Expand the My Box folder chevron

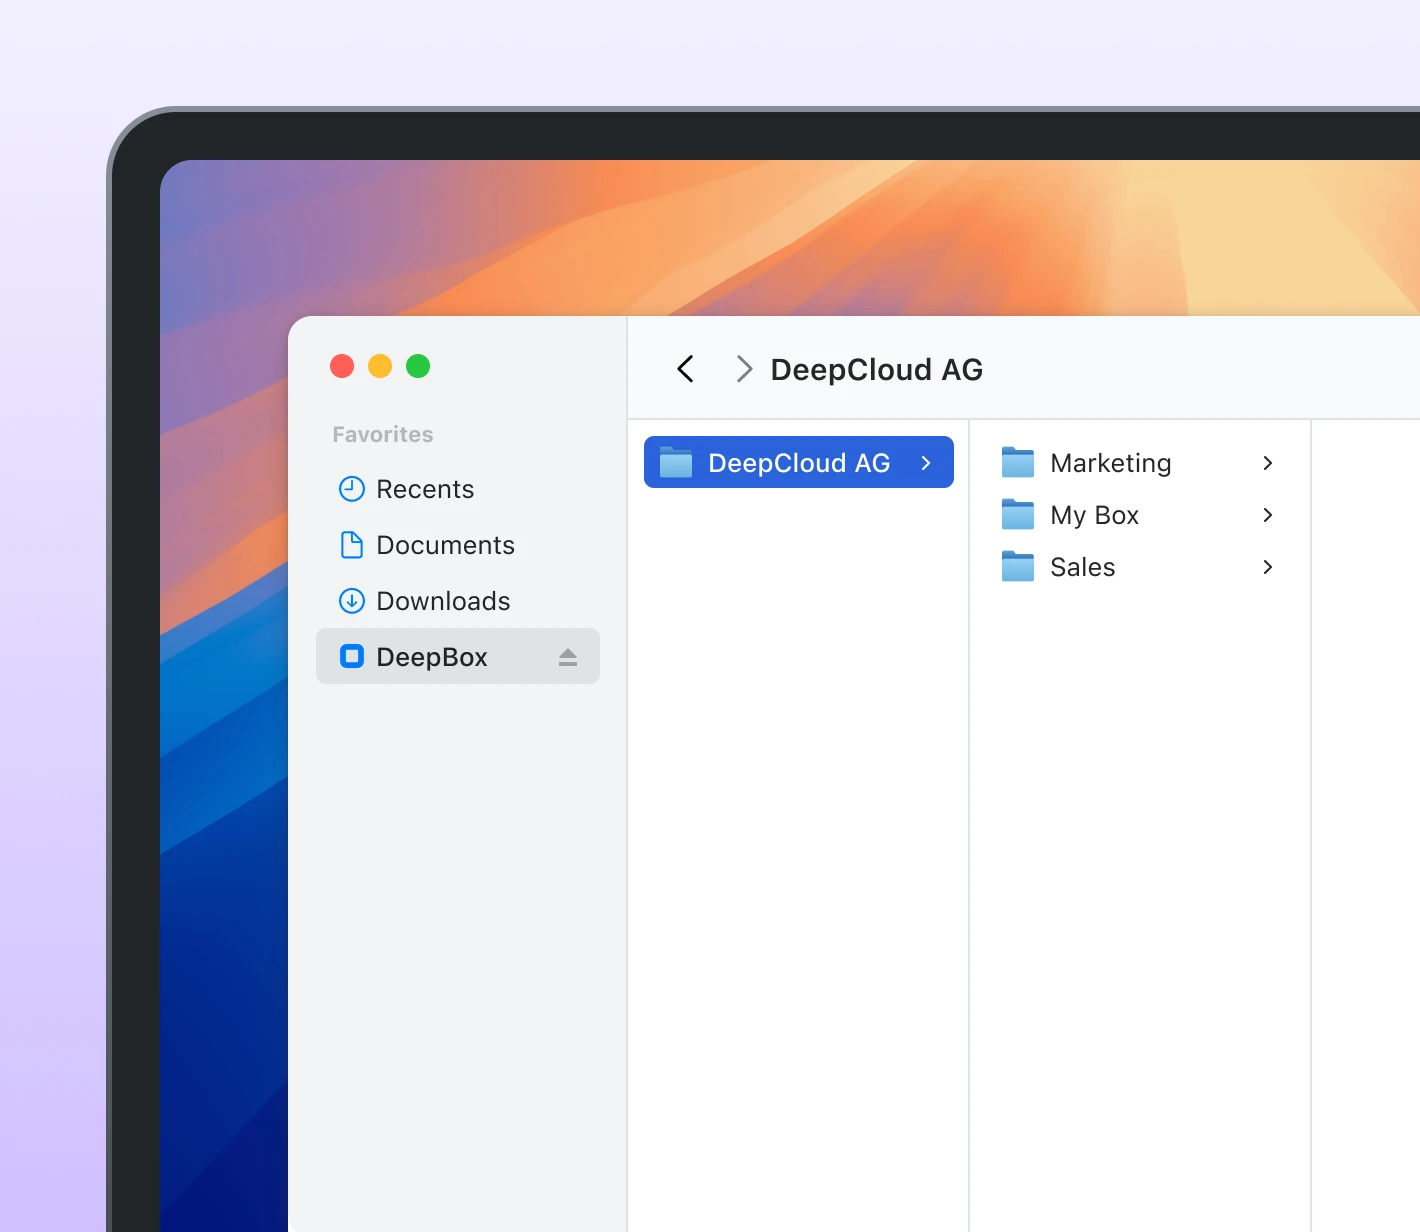click(x=1268, y=515)
